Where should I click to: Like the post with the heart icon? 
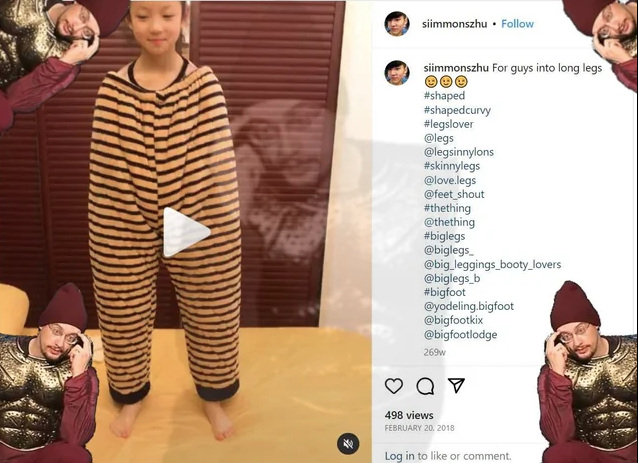pos(394,386)
